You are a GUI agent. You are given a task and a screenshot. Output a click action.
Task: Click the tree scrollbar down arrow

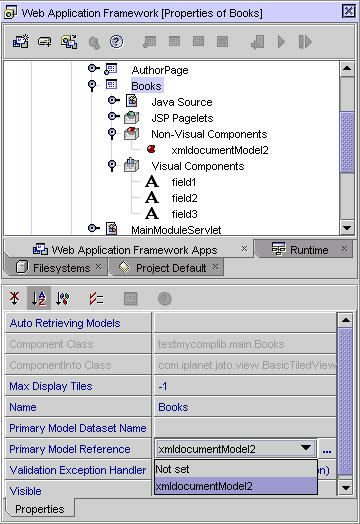coord(347,228)
